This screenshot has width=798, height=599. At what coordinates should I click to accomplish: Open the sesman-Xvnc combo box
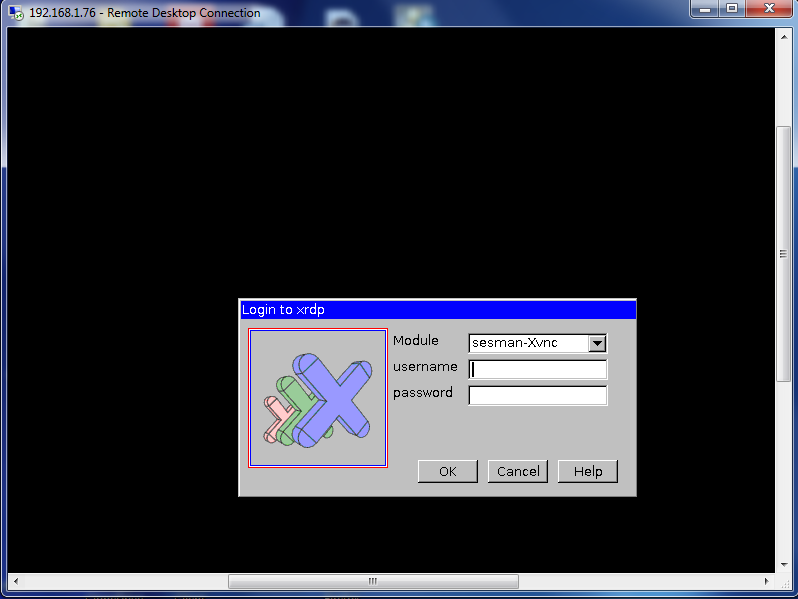click(528, 343)
